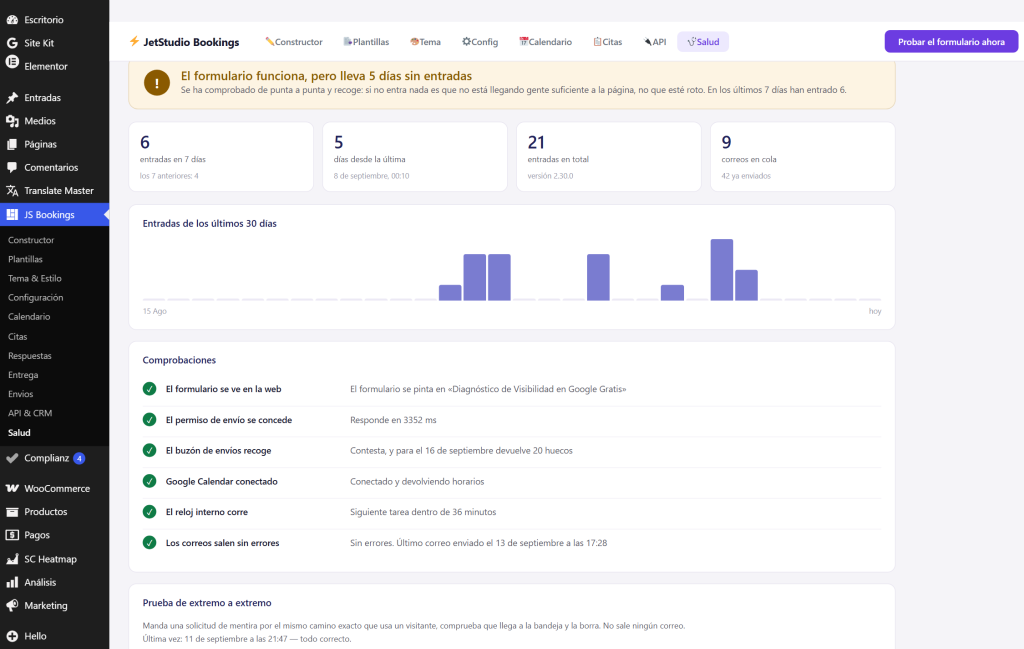Screen dimensions: 1024x649
Task: Click the Translate Master icon
Action: pyautogui.click(x=12, y=191)
